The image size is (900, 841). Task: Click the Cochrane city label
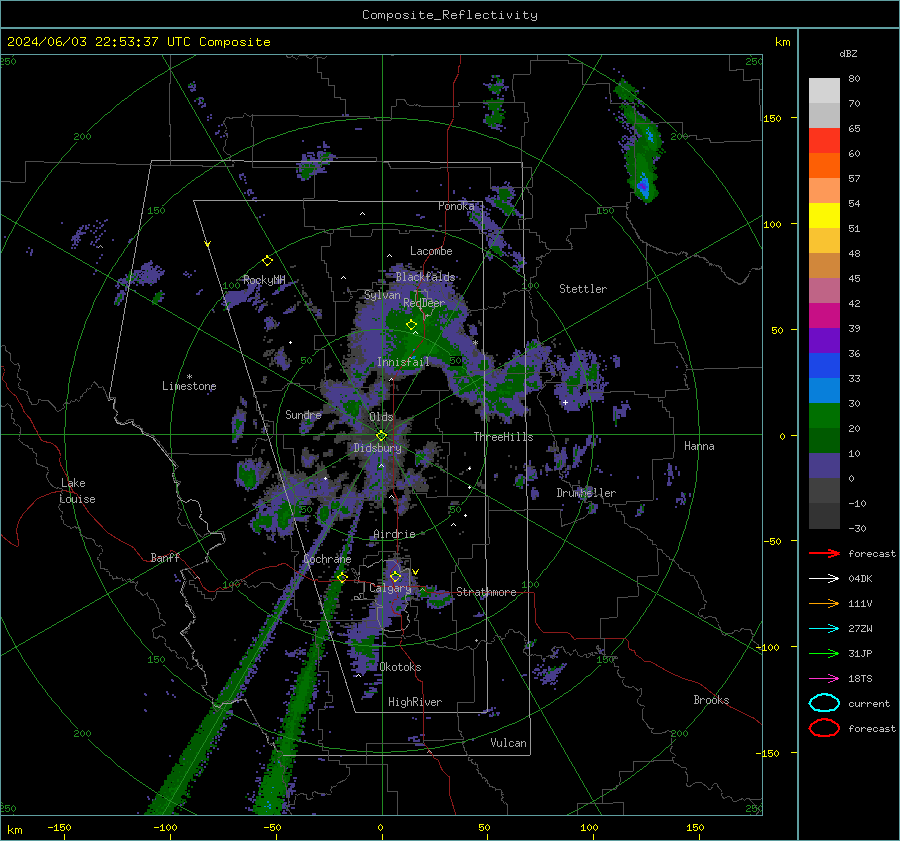click(327, 559)
